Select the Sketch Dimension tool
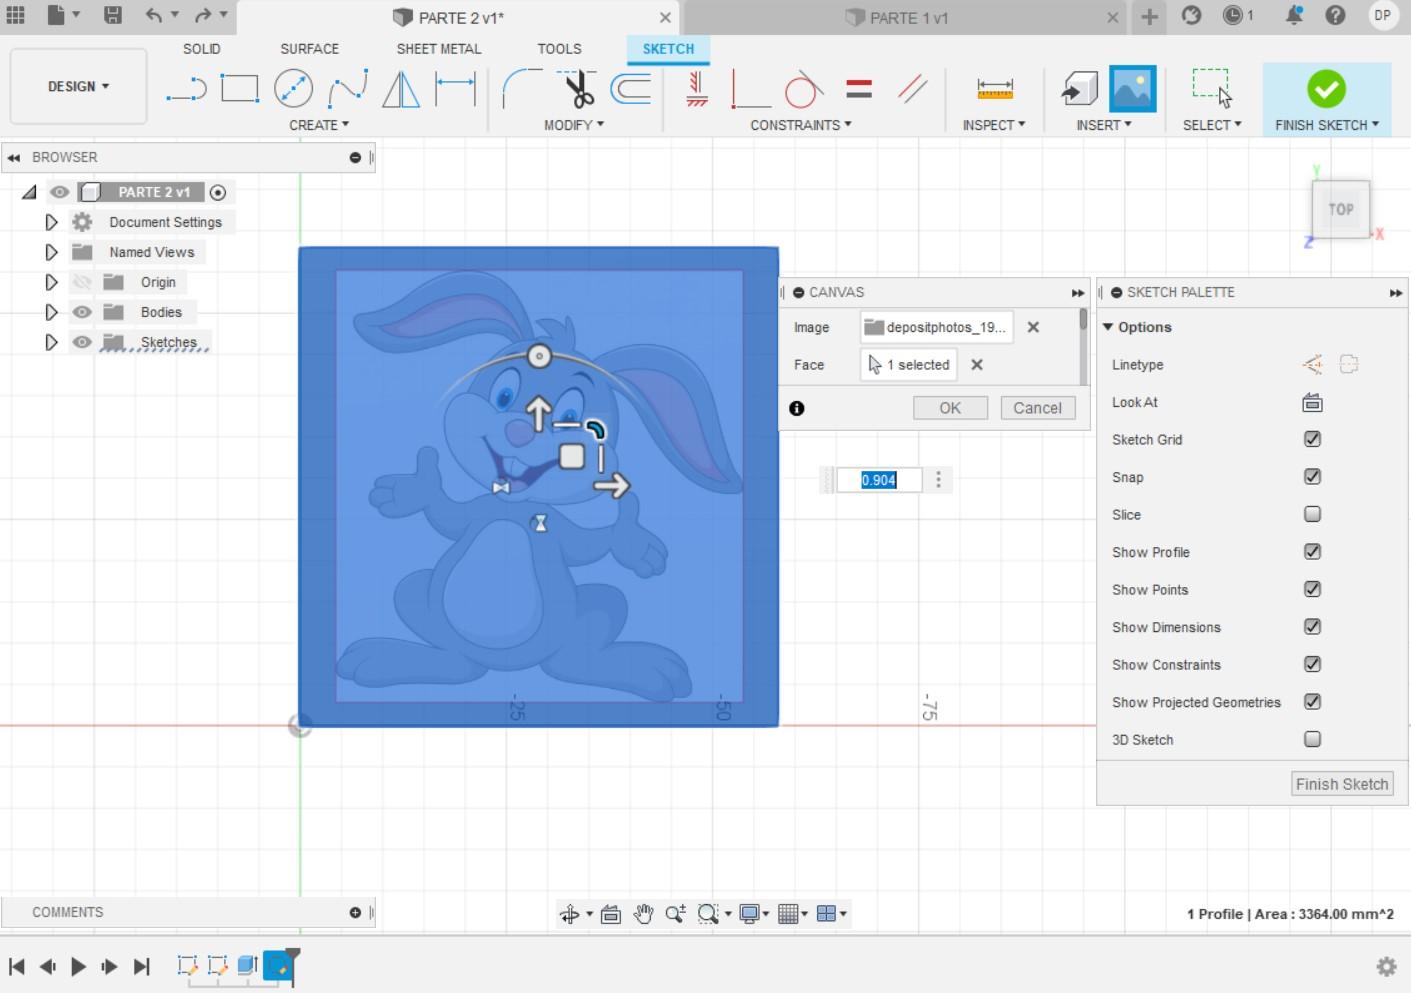1411x993 pixels. click(x=455, y=89)
